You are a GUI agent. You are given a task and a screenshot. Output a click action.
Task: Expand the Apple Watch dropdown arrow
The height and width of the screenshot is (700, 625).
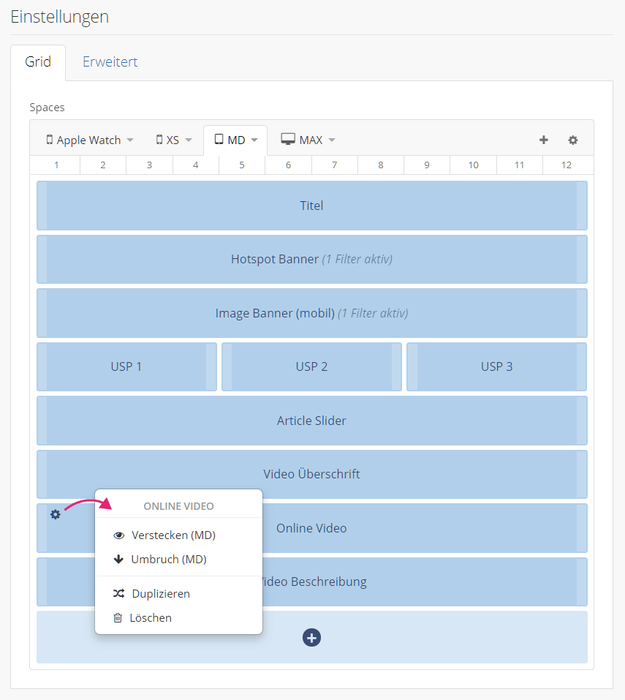tap(130, 140)
